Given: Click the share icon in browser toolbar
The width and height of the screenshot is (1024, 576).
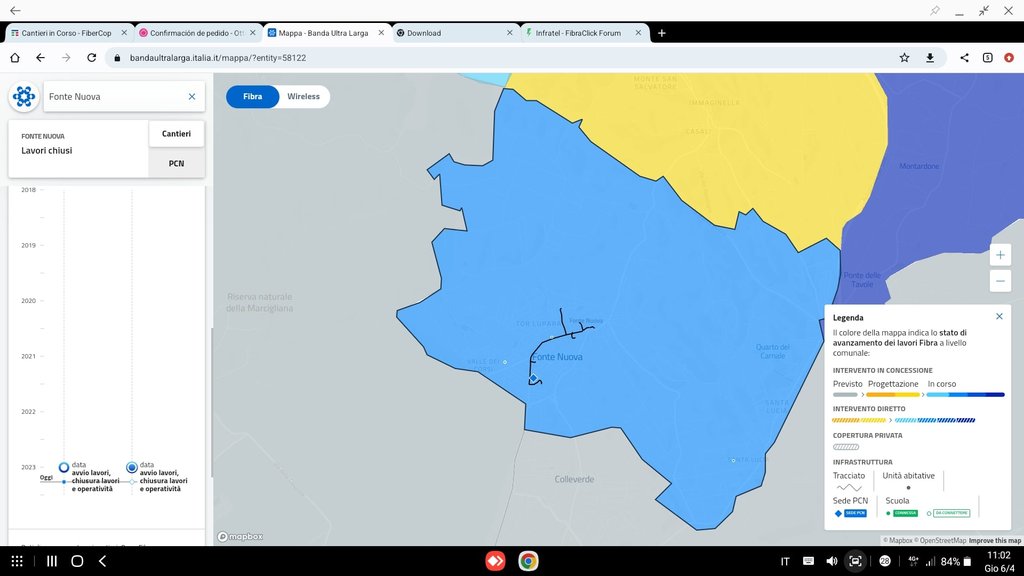Looking at the screenshot, I should coord(964,58).
